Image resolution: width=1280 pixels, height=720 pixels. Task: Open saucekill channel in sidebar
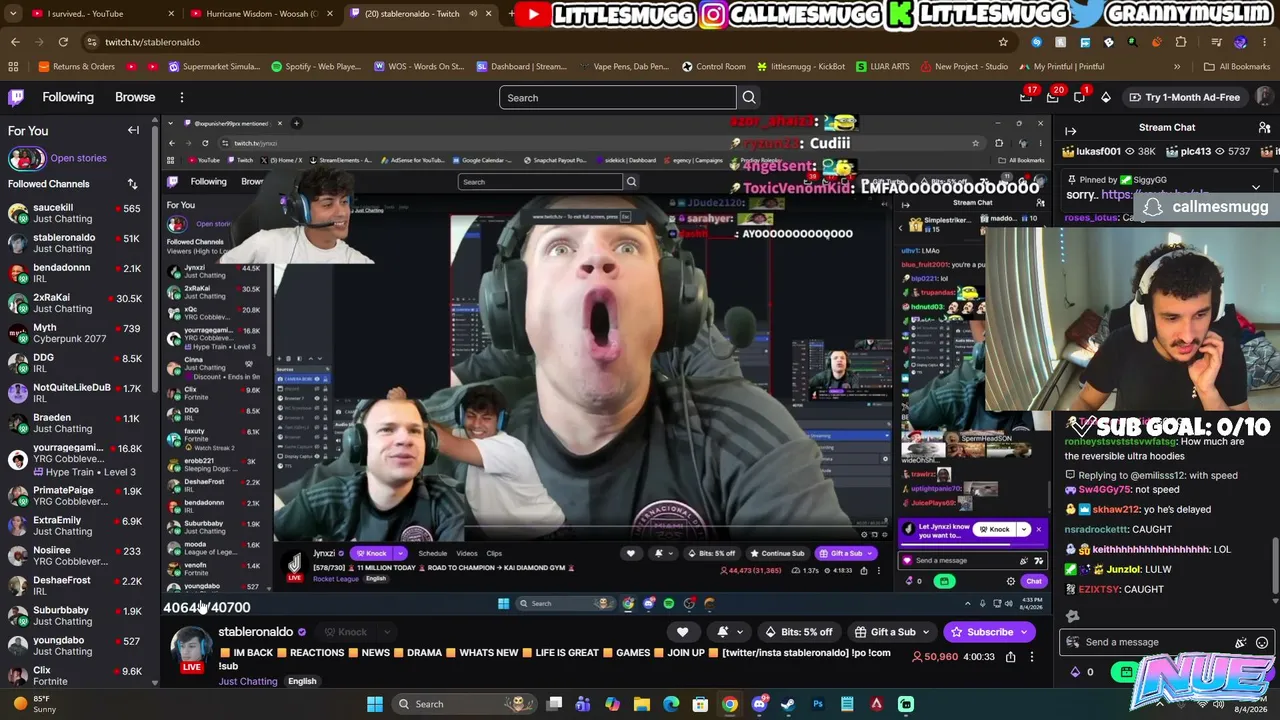pos(74,213)
